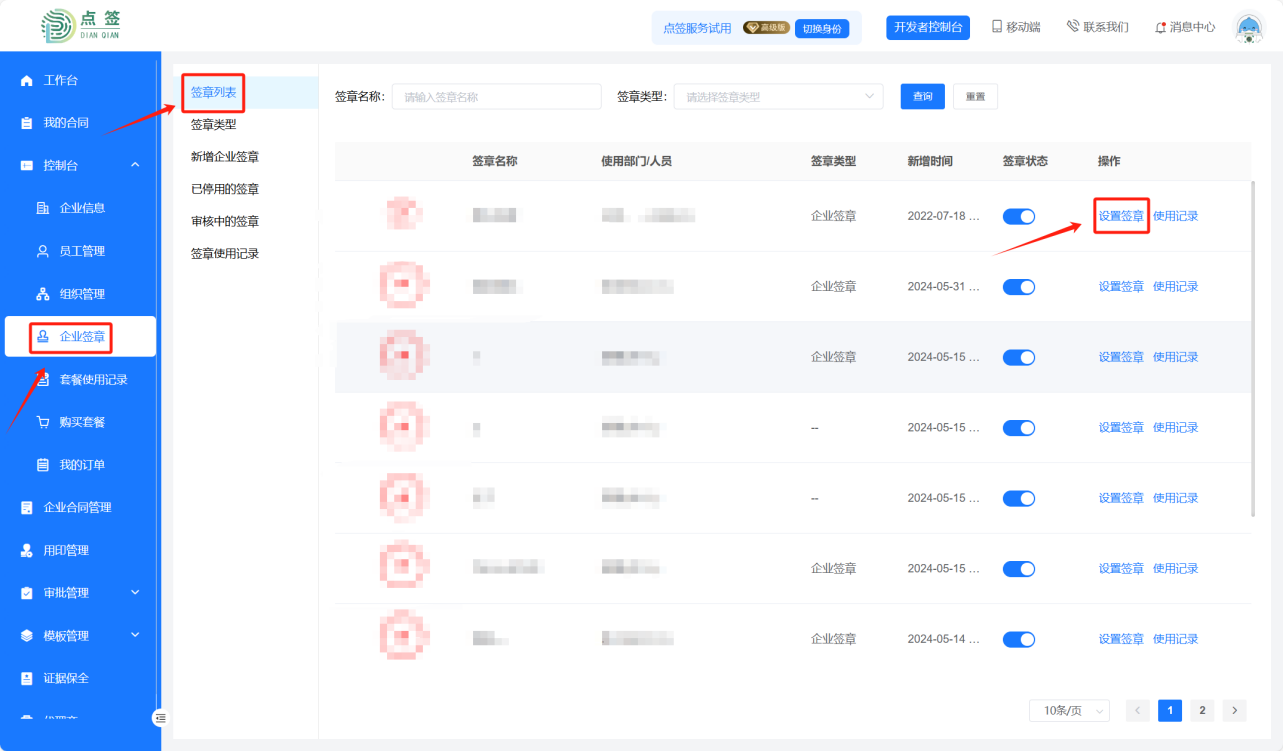Click the 模板管理 layers icon
The width and height of the screenshot is (1283, 751).
pos(27,636)
